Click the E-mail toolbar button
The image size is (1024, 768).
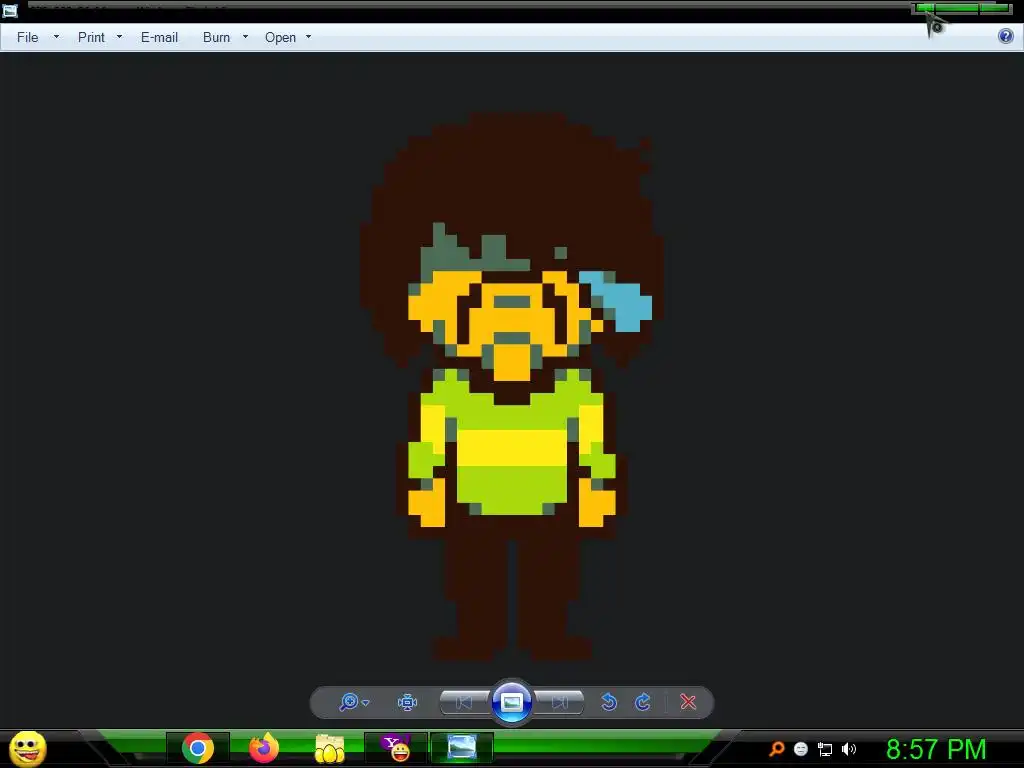pos(159,37)
